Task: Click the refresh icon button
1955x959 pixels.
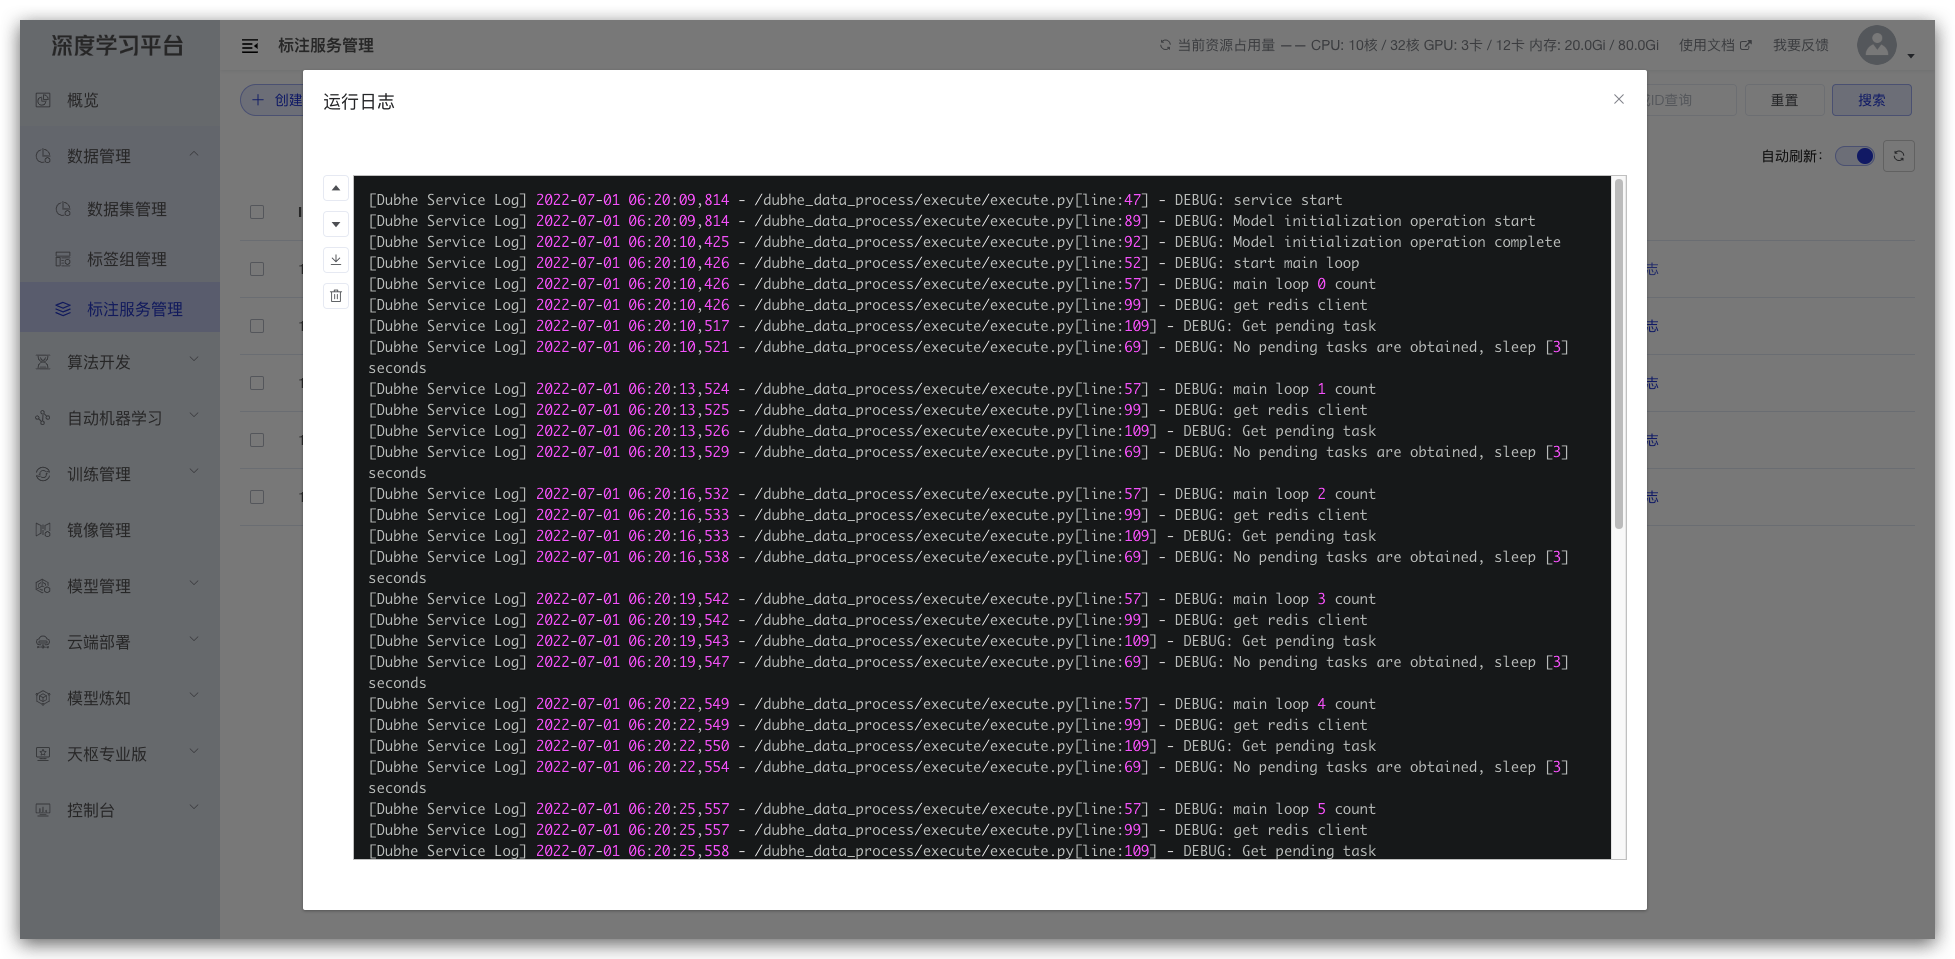Action: 1898,156
